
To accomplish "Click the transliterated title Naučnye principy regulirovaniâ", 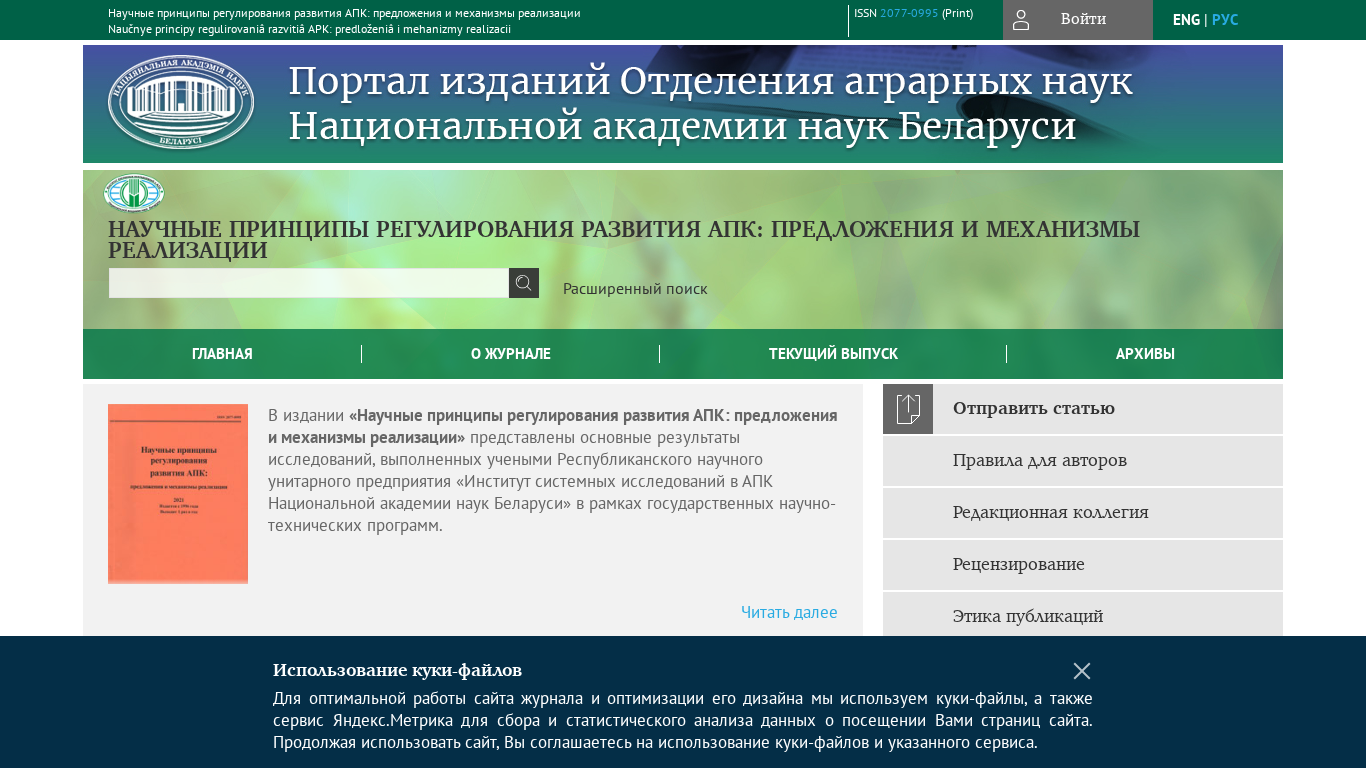I will (309, 29).
